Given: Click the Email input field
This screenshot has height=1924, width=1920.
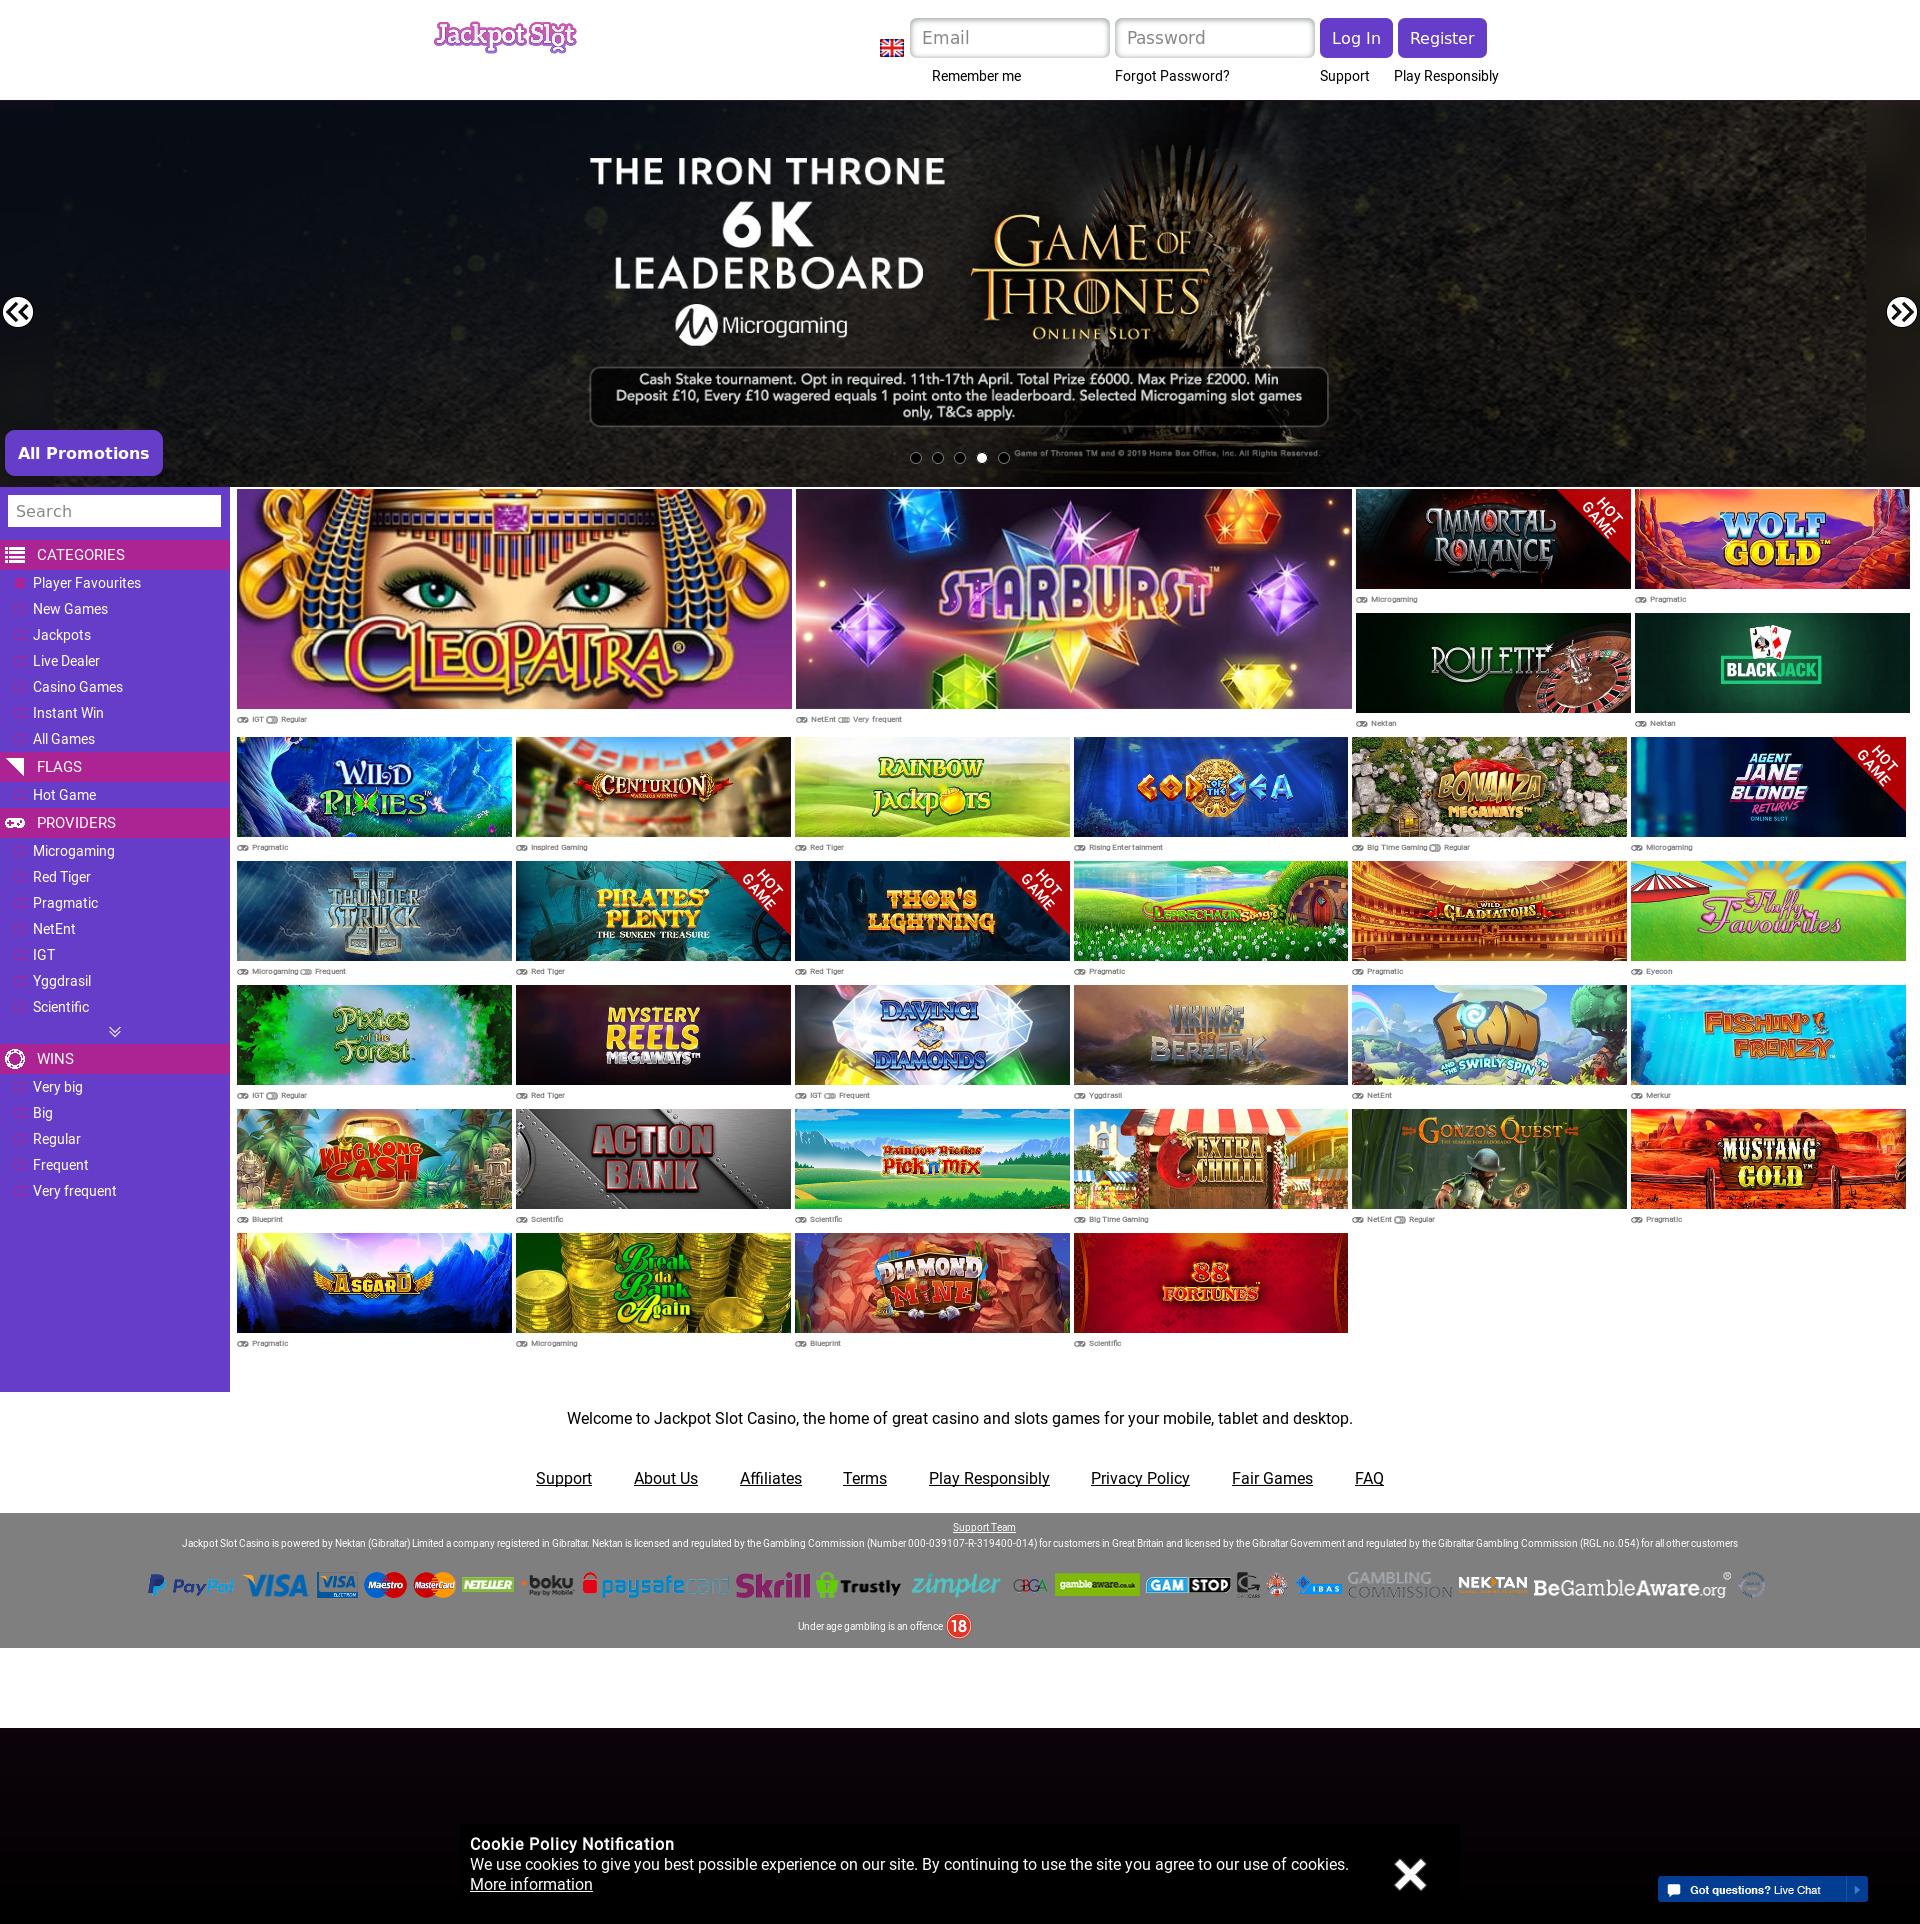Looking at the screenshot, I should point(1010,38).
